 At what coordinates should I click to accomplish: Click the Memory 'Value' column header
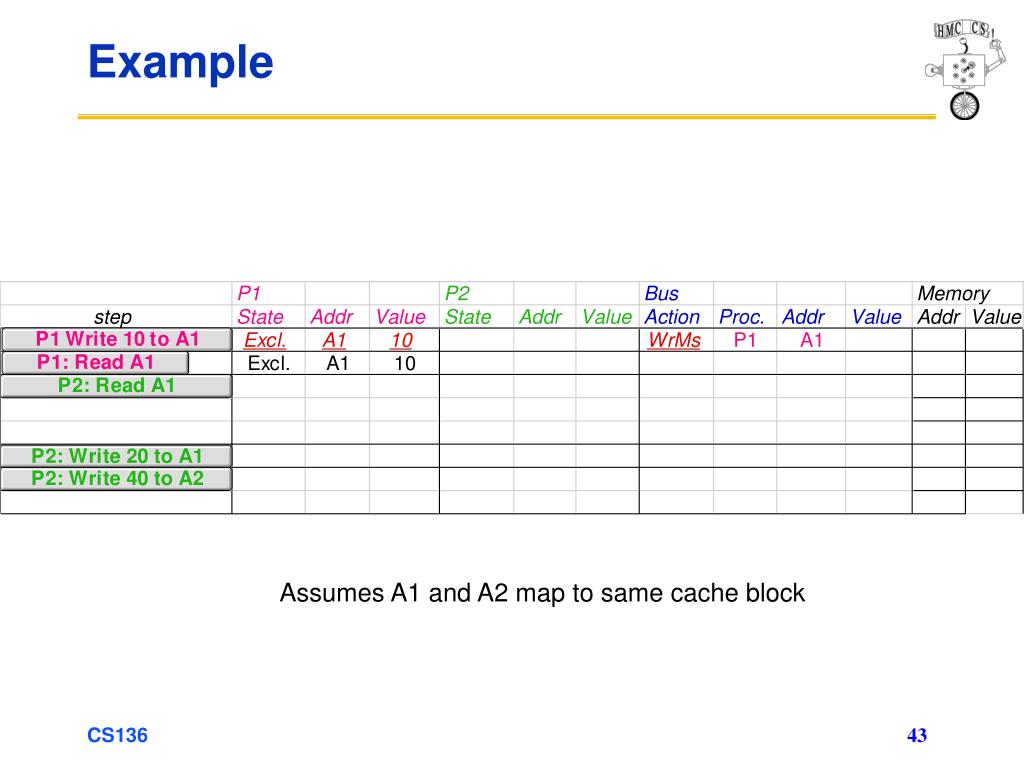point(996,317)
